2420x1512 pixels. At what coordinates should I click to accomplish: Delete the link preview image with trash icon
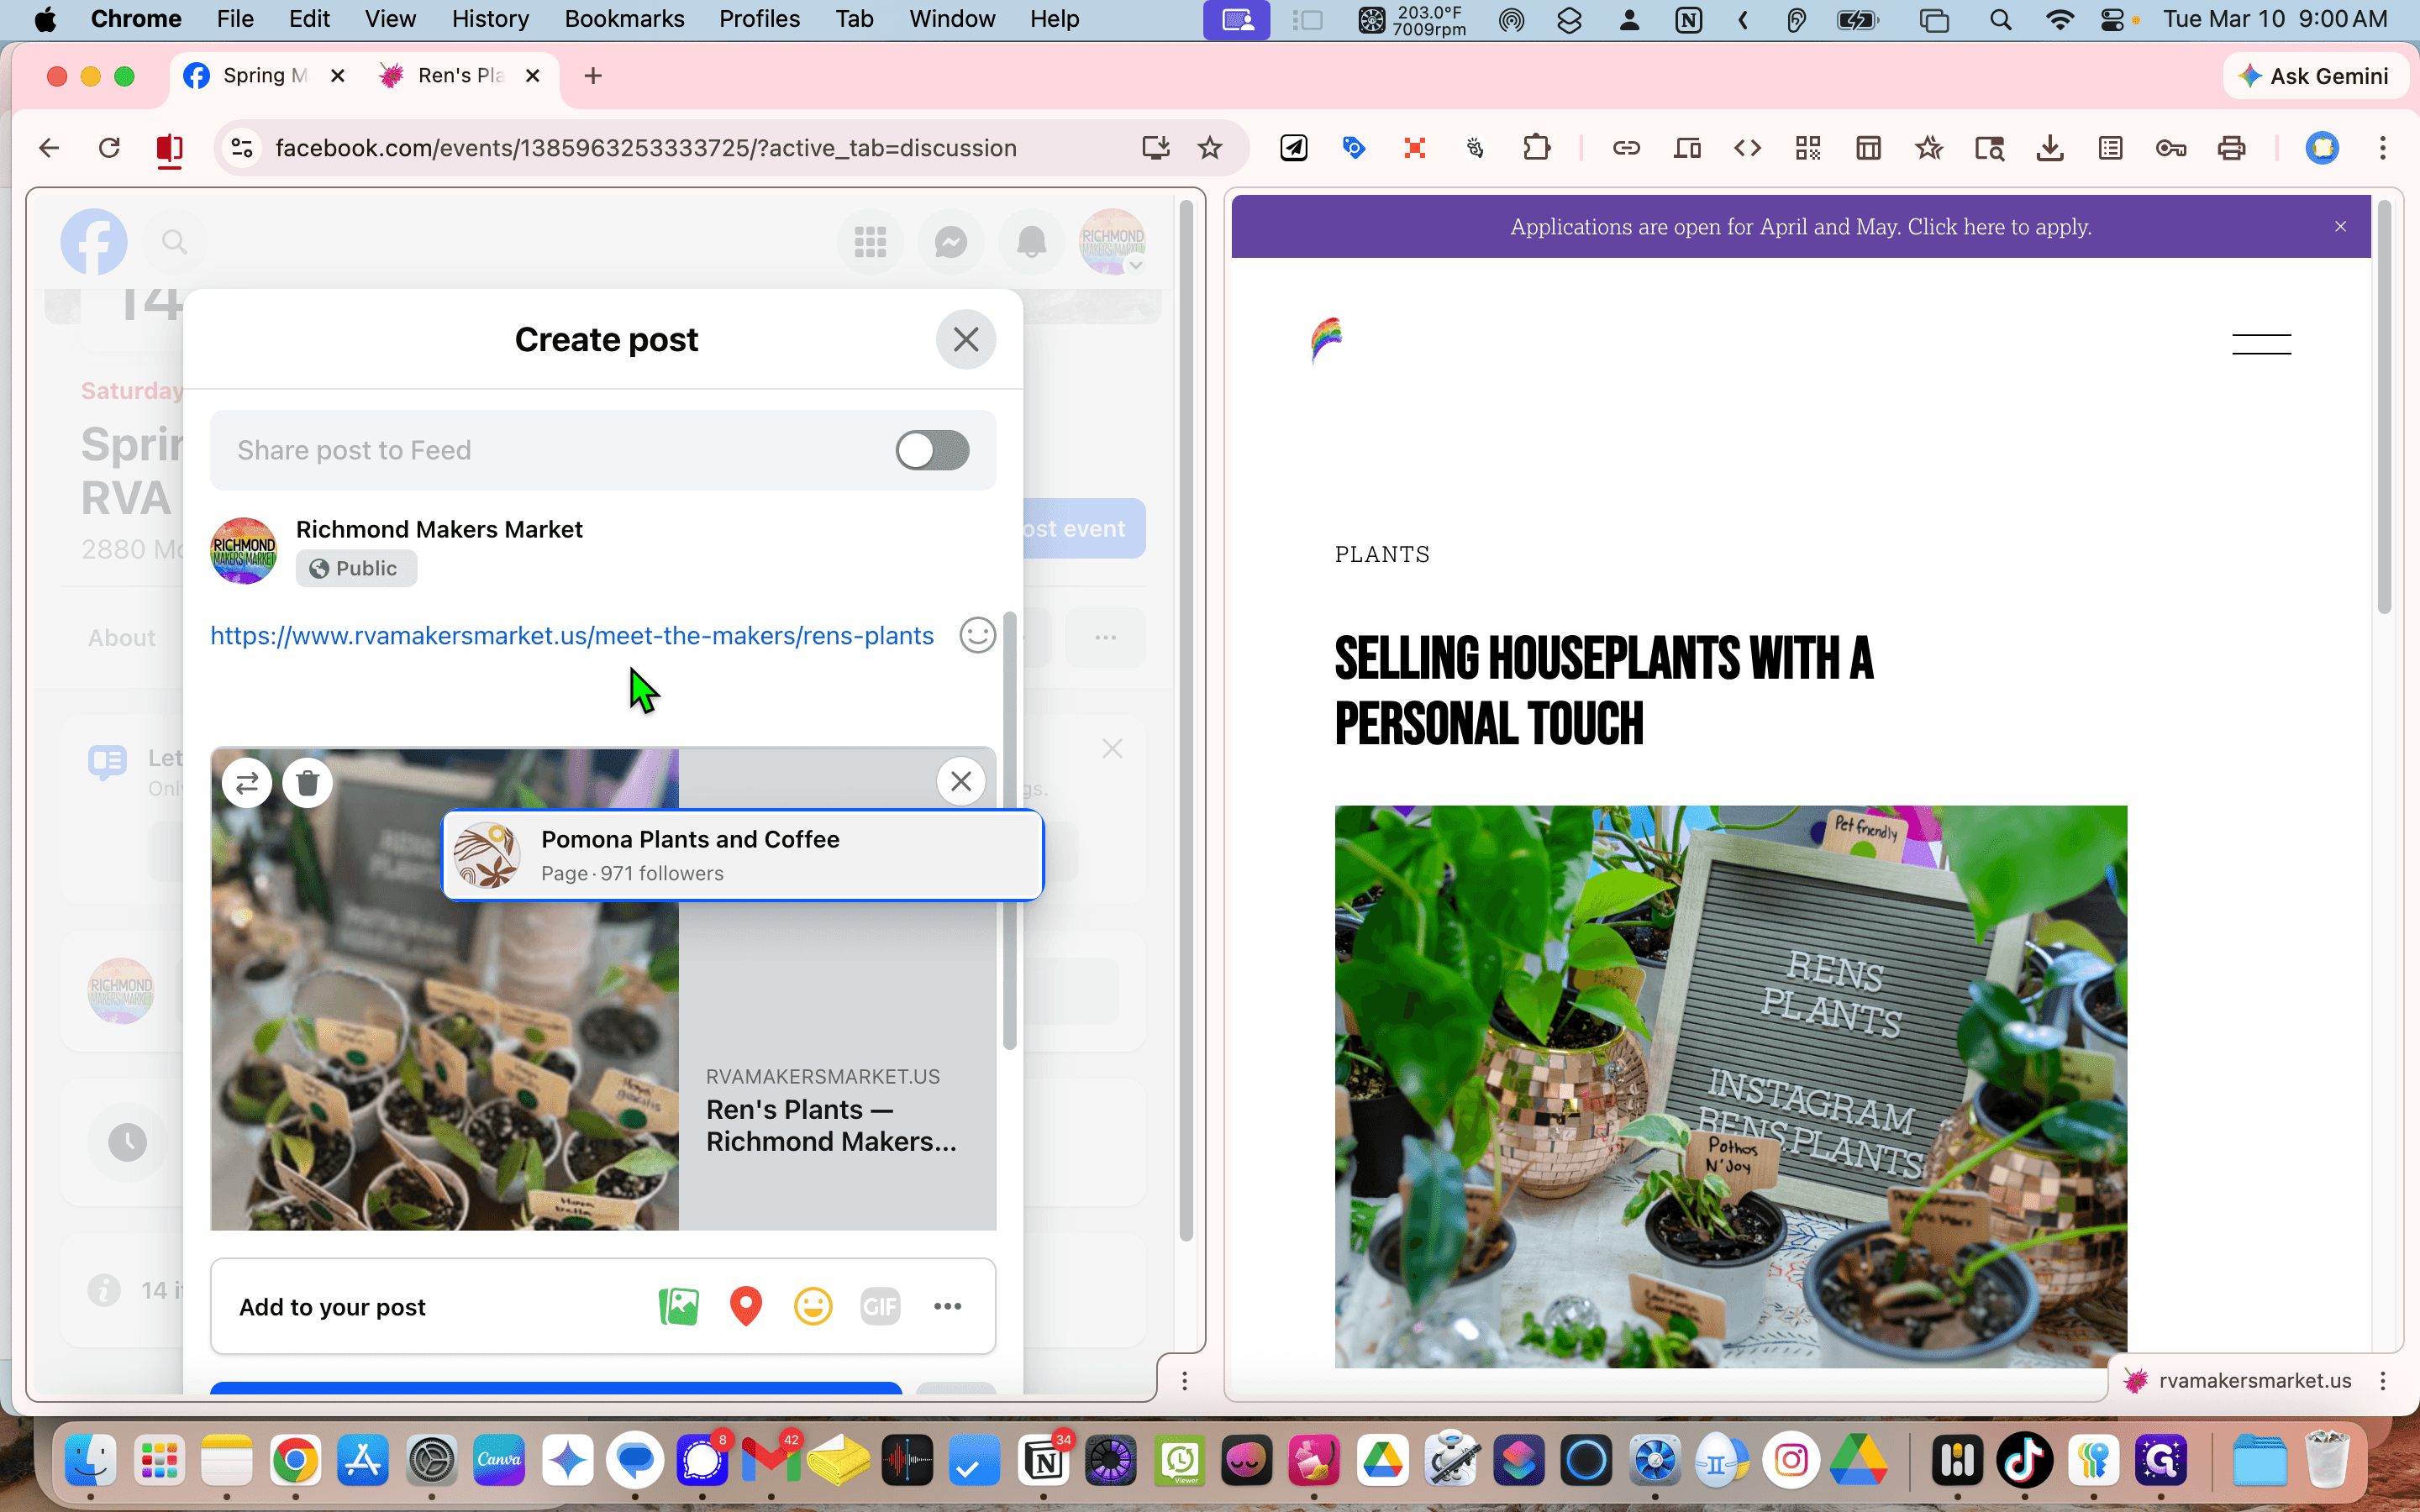tap(308, 783)
